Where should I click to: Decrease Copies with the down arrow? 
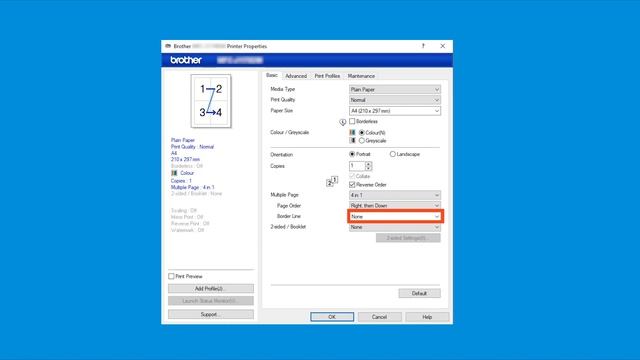[369, 168]
